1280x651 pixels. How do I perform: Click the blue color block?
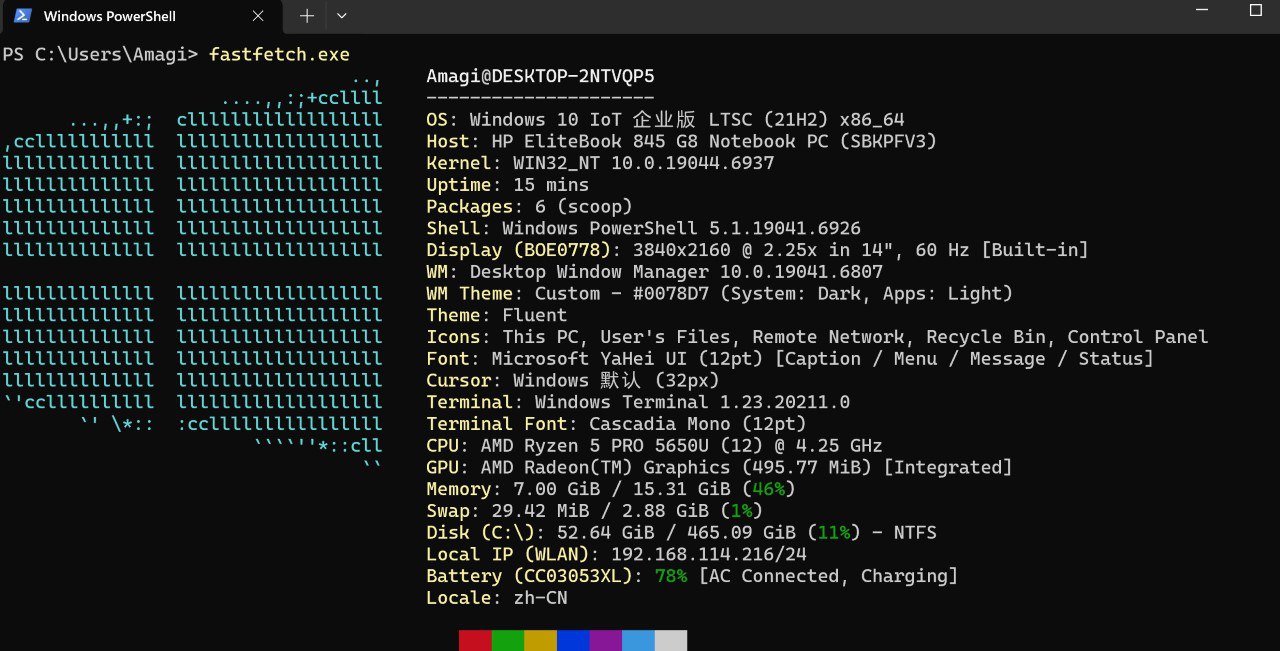572,640
